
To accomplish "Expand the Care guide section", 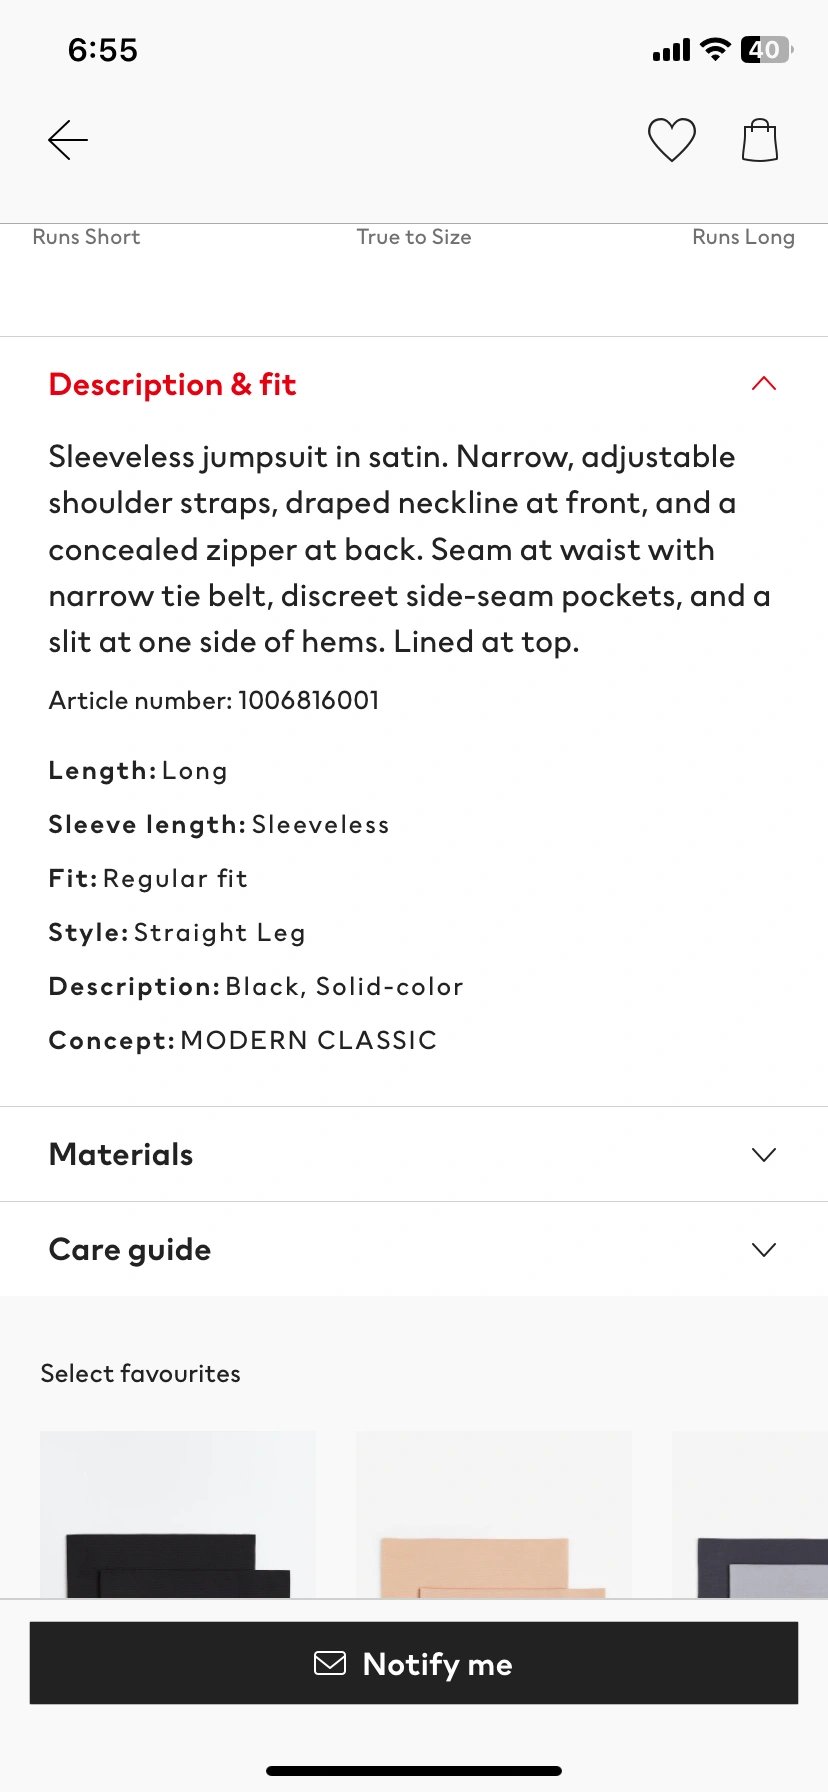I will click(764, 1250).
